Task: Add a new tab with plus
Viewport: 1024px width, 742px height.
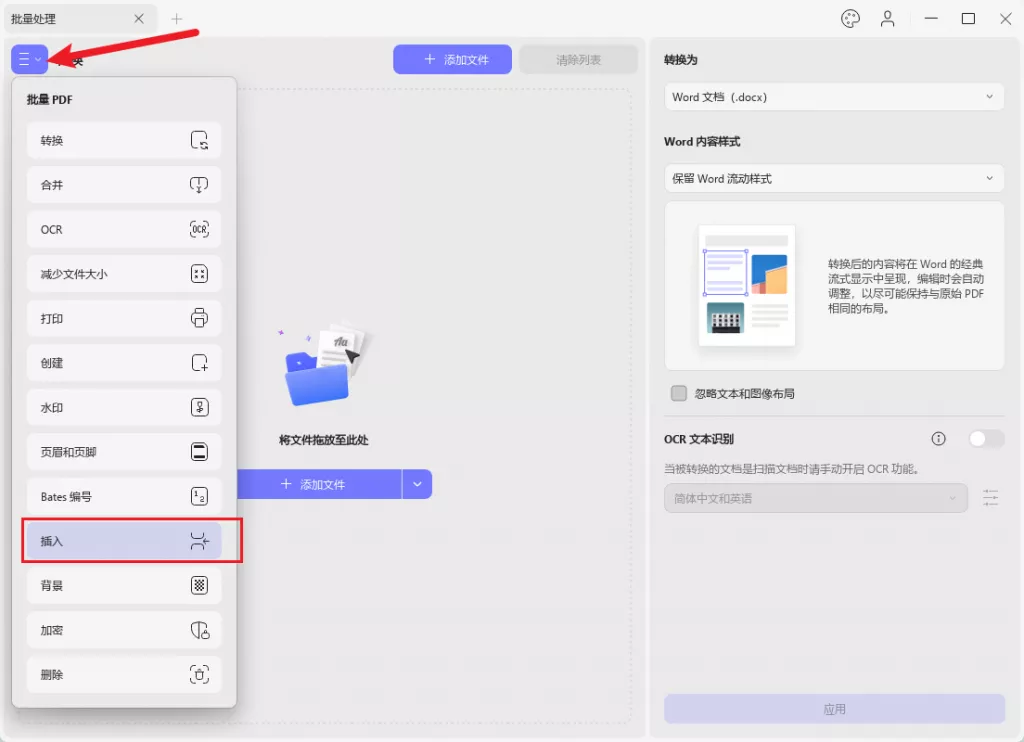Action: [176, 19]
